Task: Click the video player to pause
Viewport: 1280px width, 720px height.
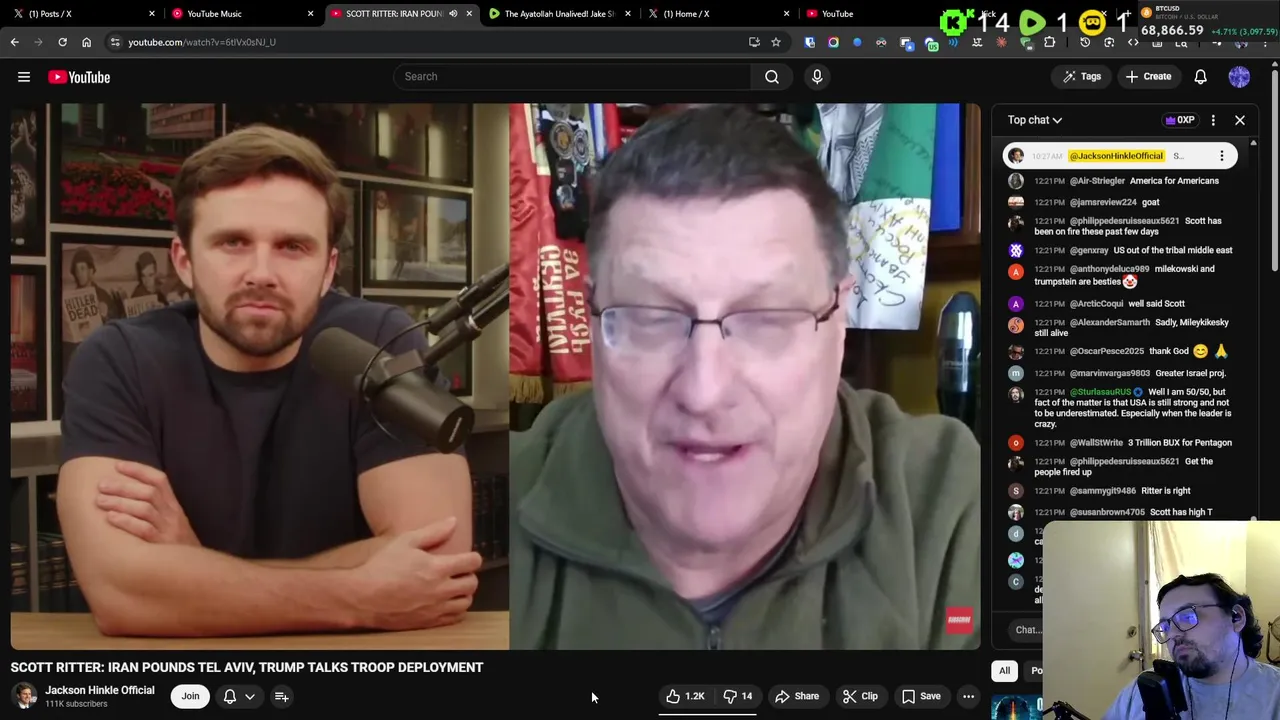Action: [x=495, y=376]
